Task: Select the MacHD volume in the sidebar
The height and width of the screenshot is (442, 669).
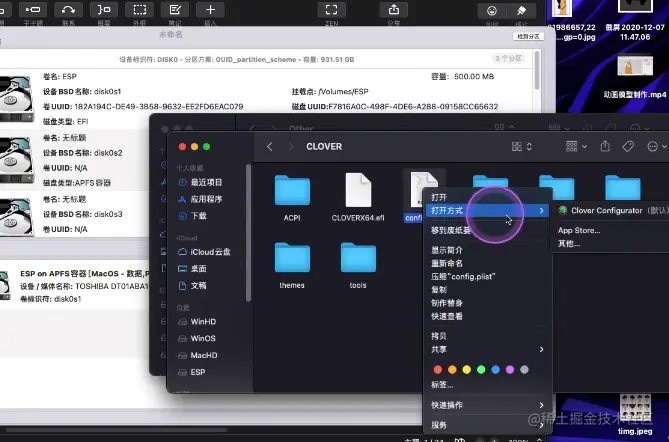Action: tap(204, 355)
